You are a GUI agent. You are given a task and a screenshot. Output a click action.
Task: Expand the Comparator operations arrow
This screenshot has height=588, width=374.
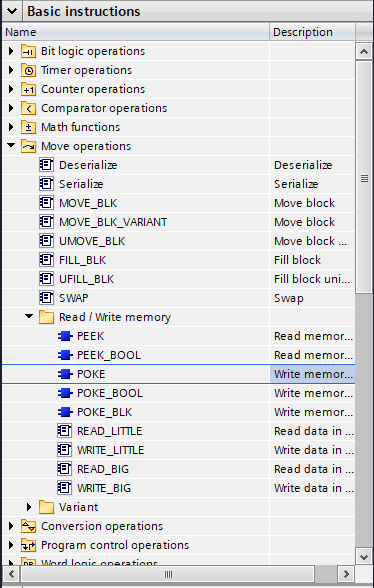tap(11, 108)
